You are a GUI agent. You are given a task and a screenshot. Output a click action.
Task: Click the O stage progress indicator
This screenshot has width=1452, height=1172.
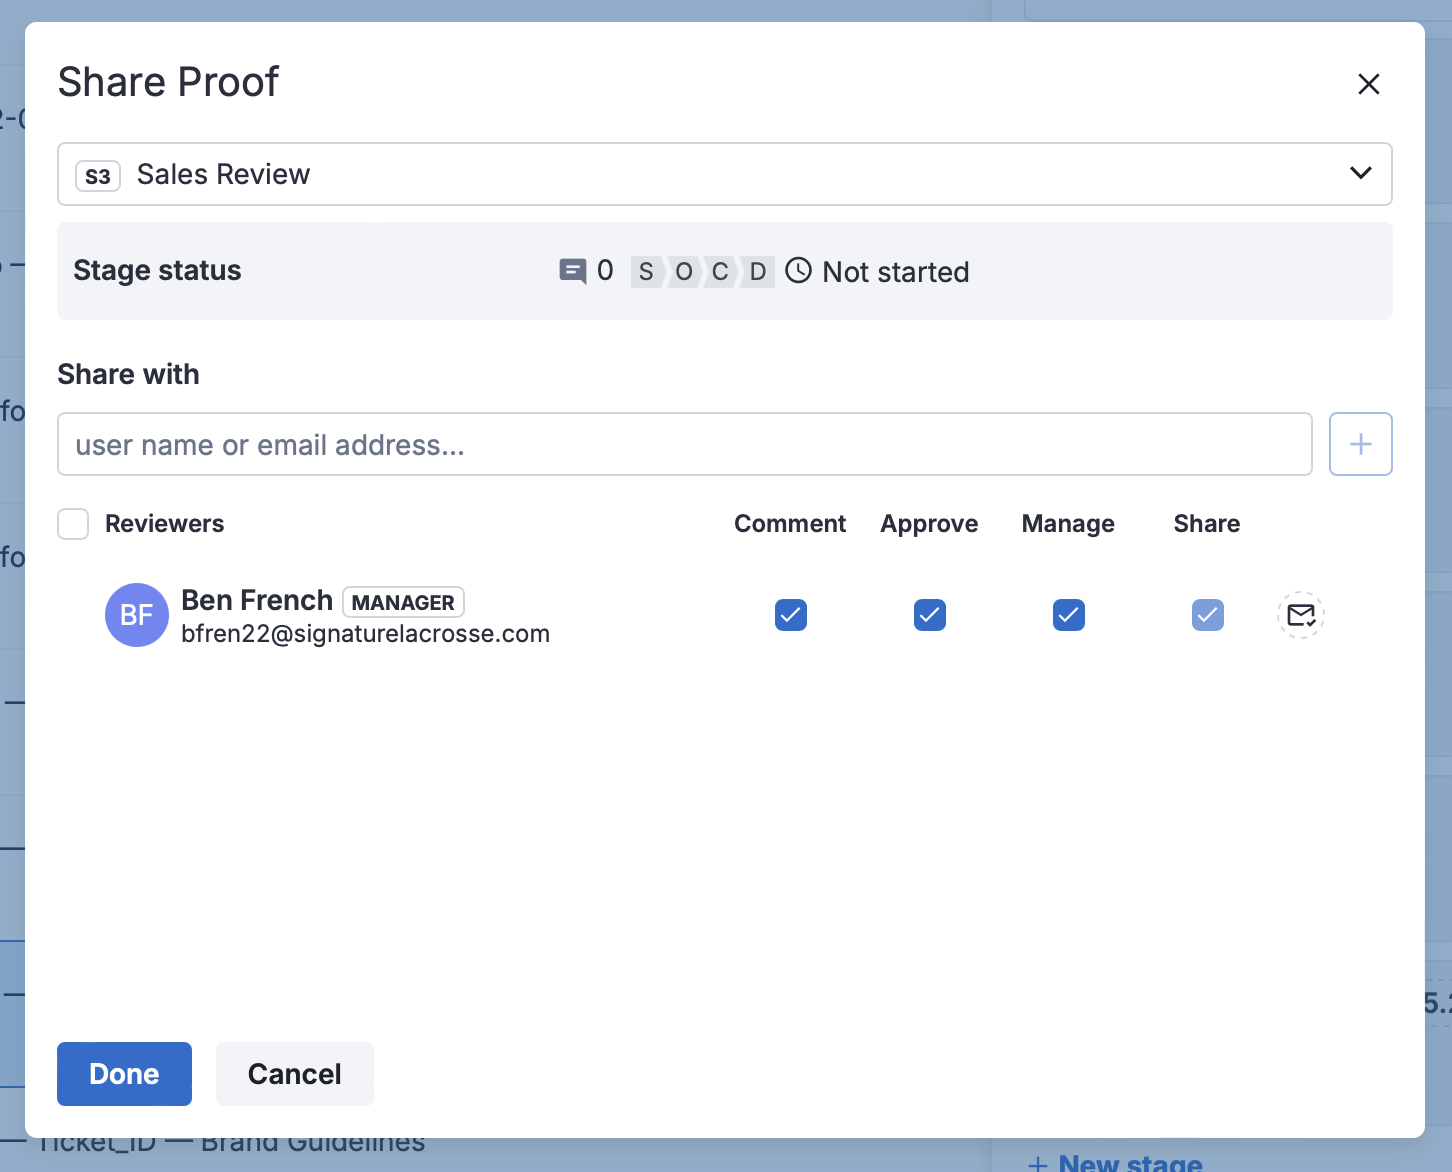683,272
